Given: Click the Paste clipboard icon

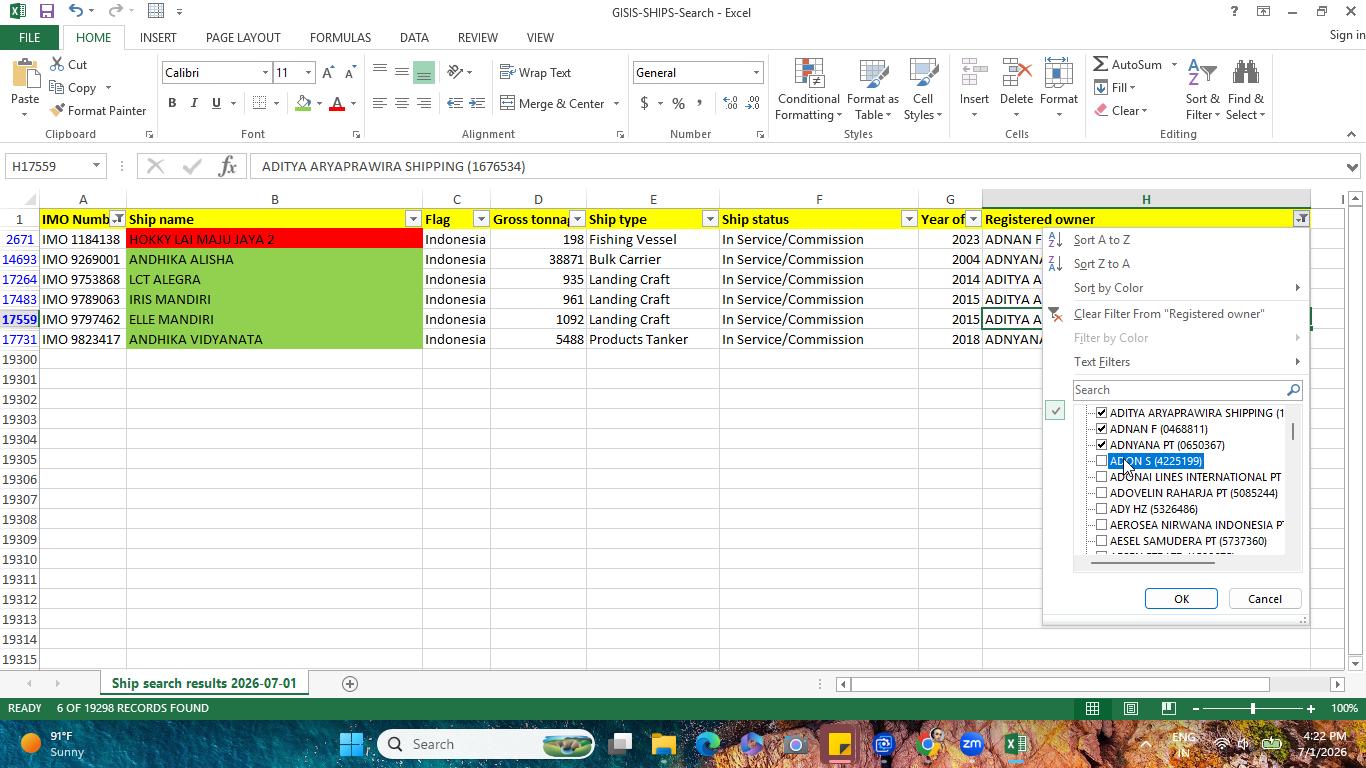Looking at the screenshot, I should tap(25, 74).
